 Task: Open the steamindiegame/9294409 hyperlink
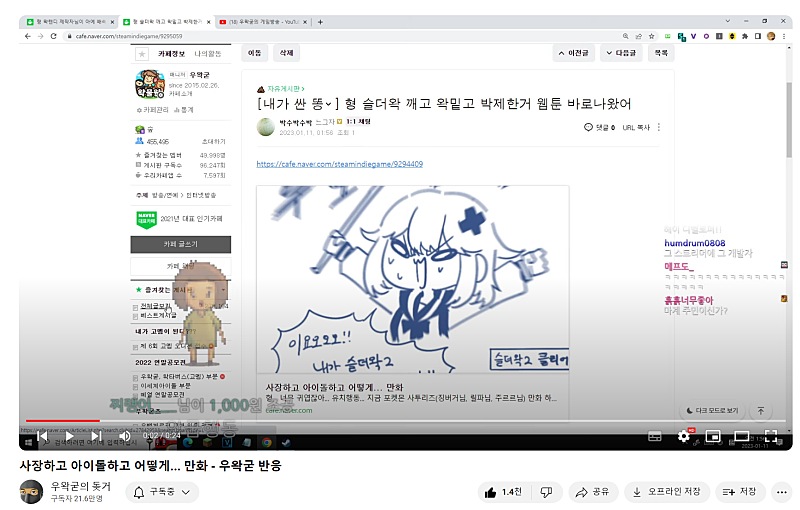tap(339, 164)
